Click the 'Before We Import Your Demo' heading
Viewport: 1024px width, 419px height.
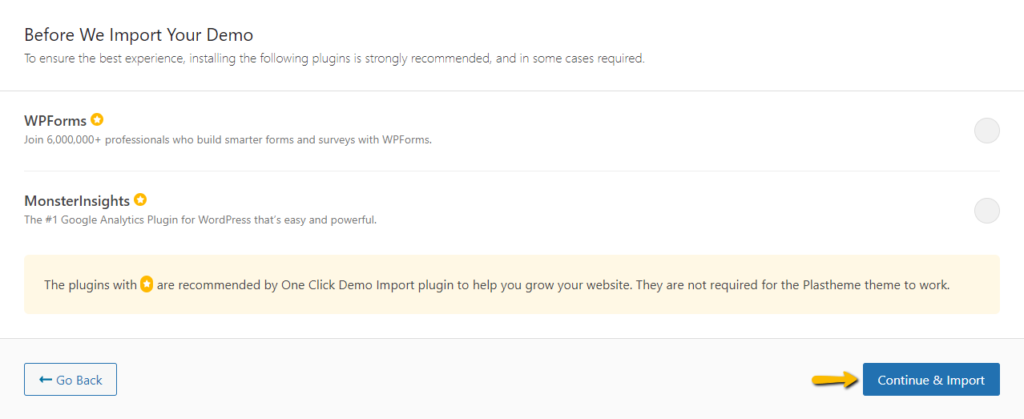click(x=138, y=35)
